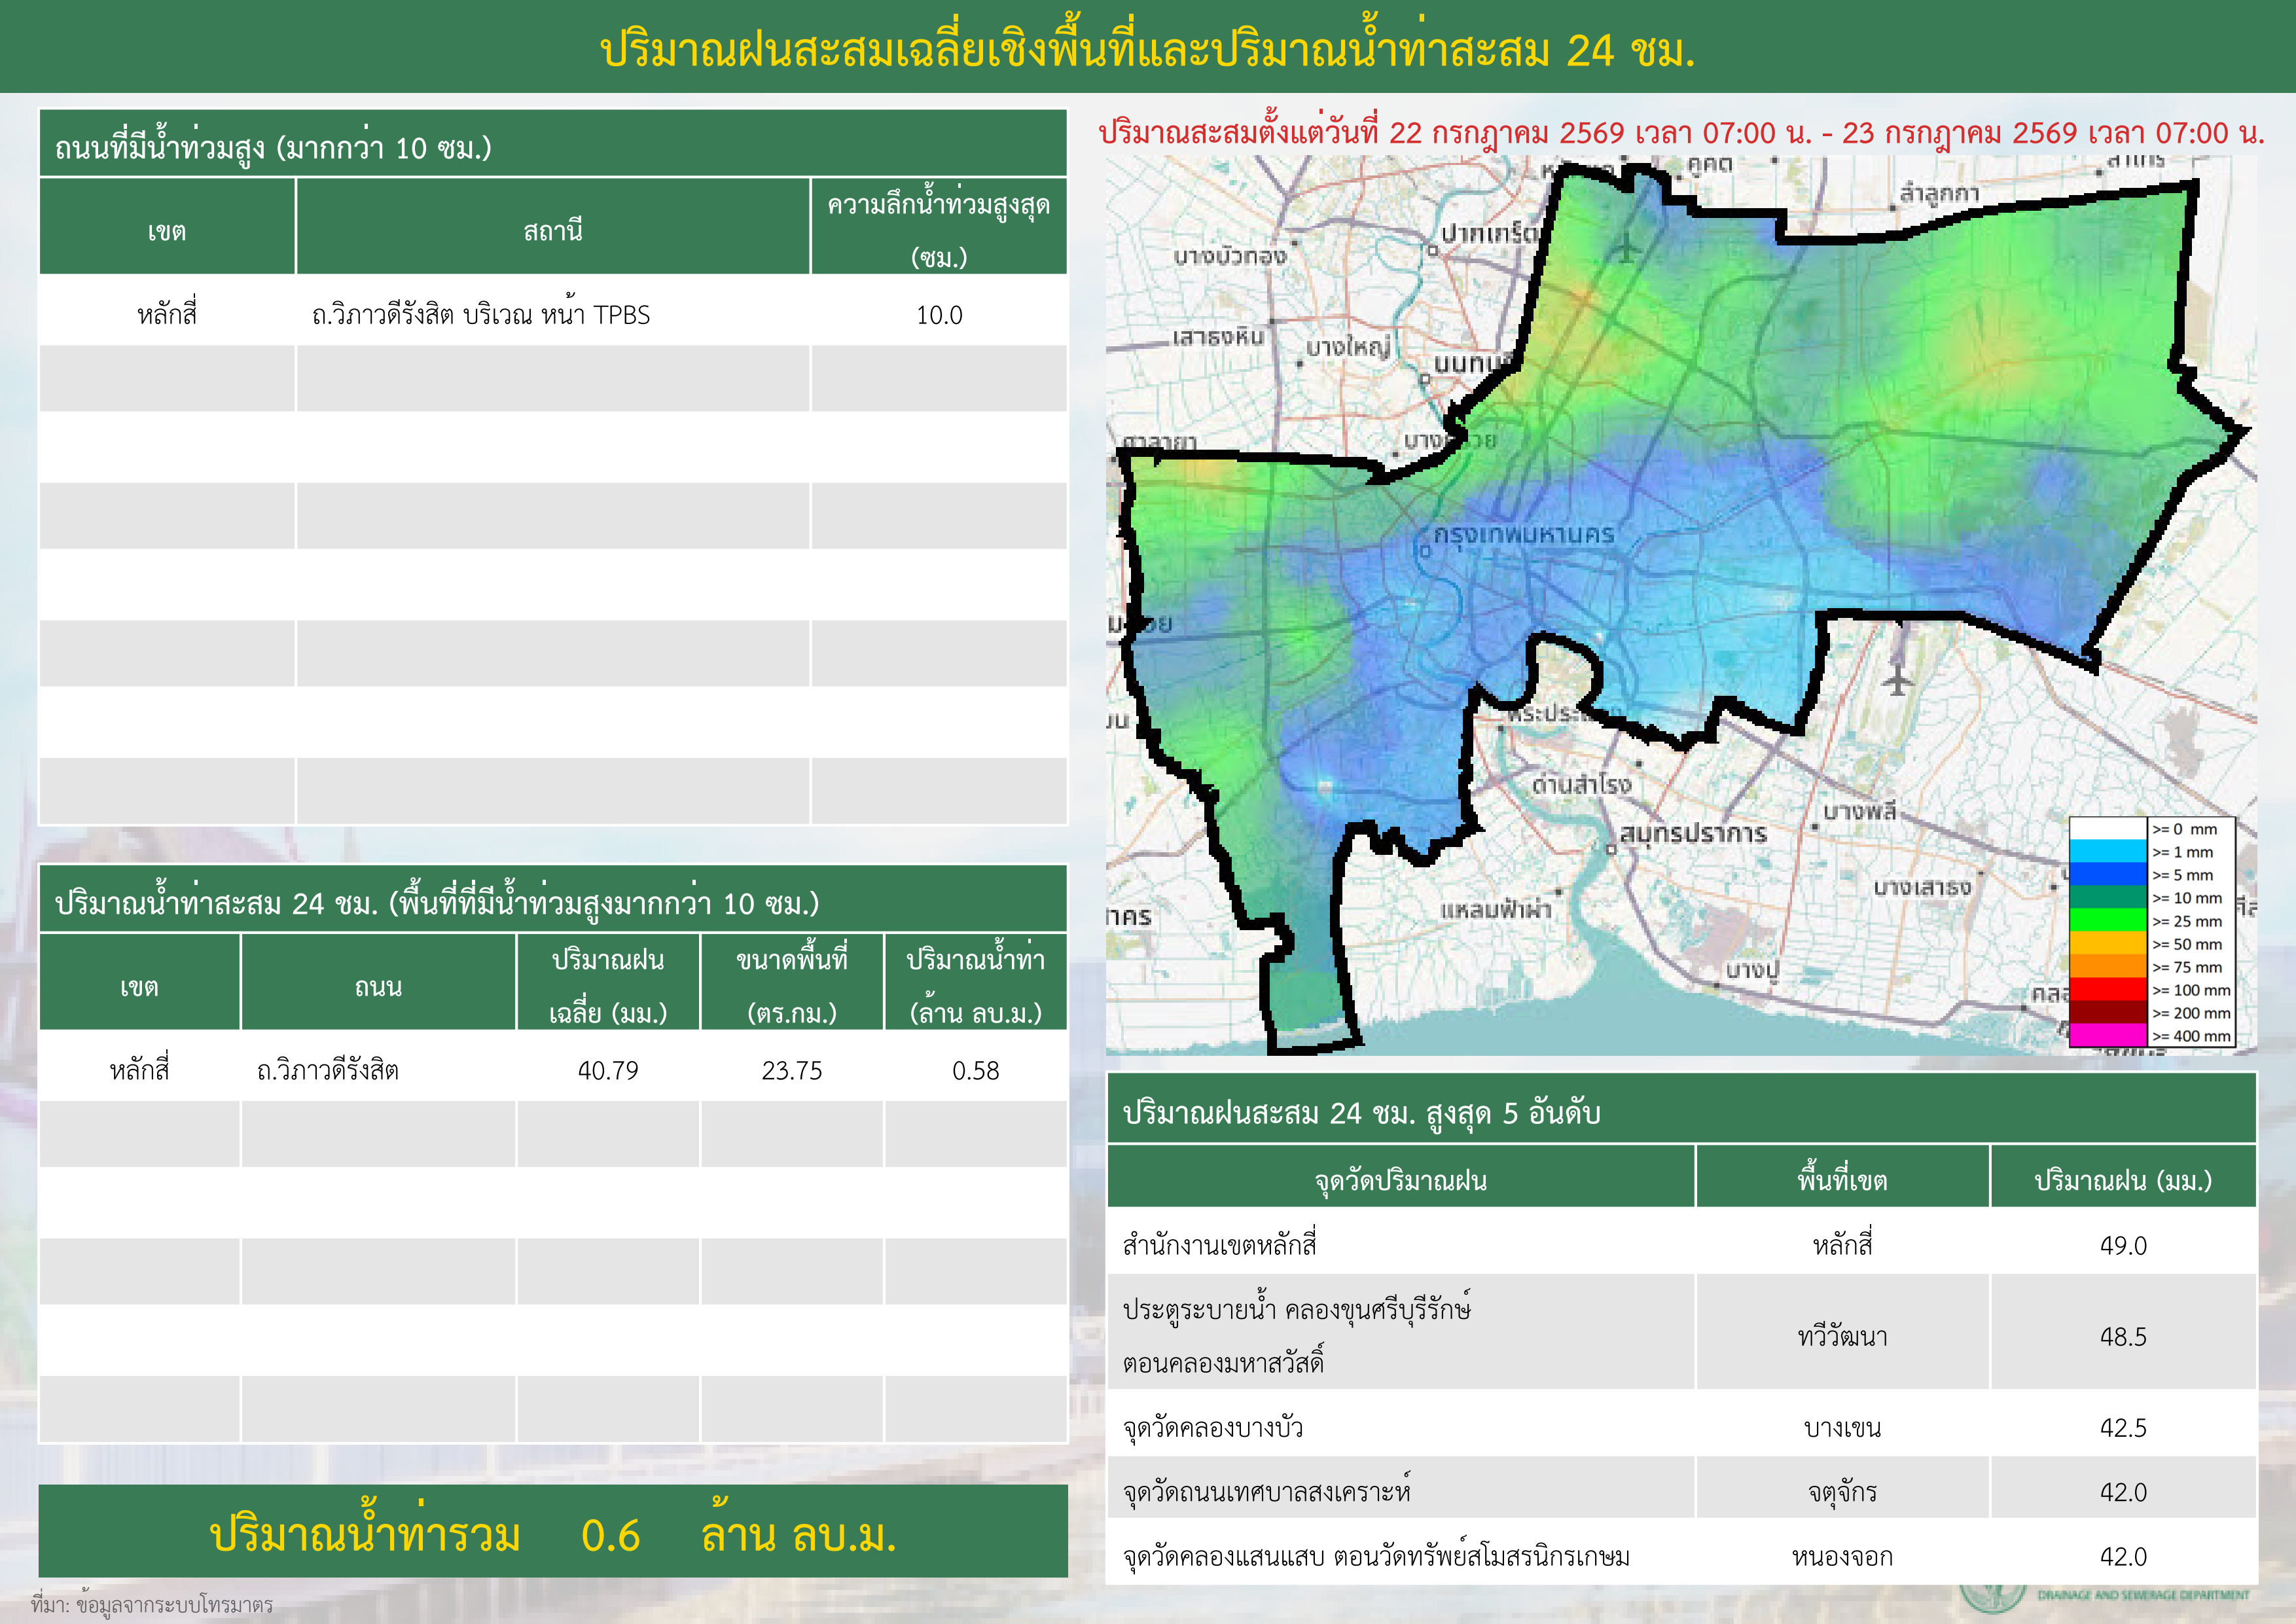Select the dark red '>= 200 mm' legend swatch
2296x1624 pixels.
pos(2109,1013)
